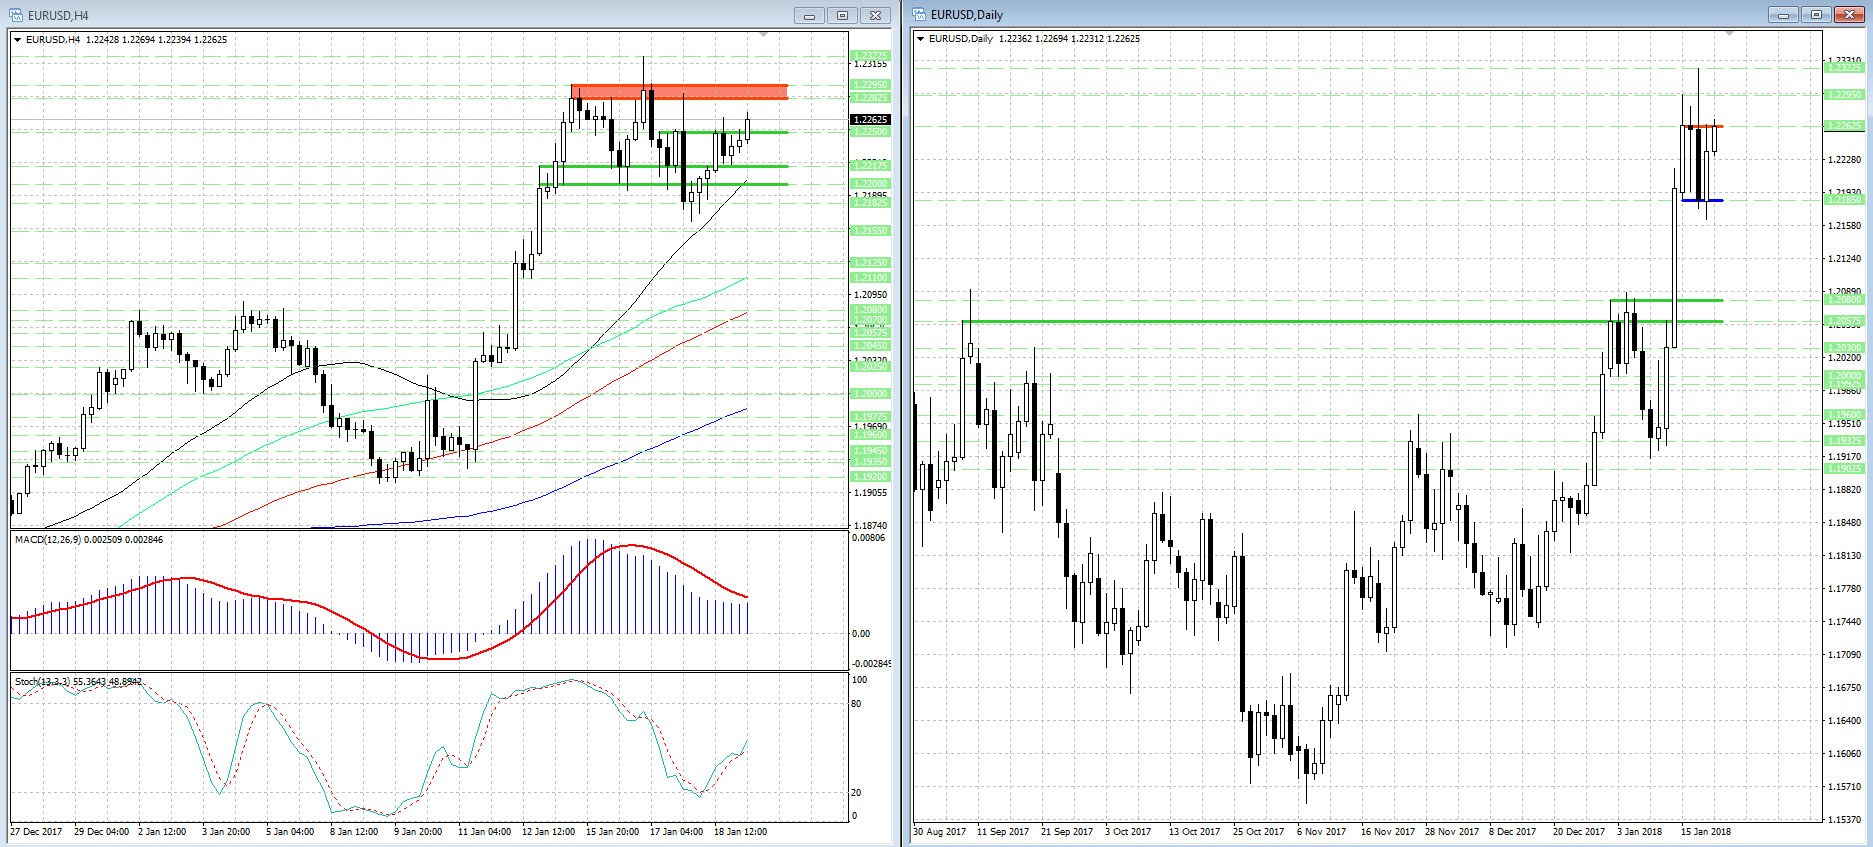Click the 1.20300 level label in Daily chart
1873x847 pixels.
pos(1844,348)
